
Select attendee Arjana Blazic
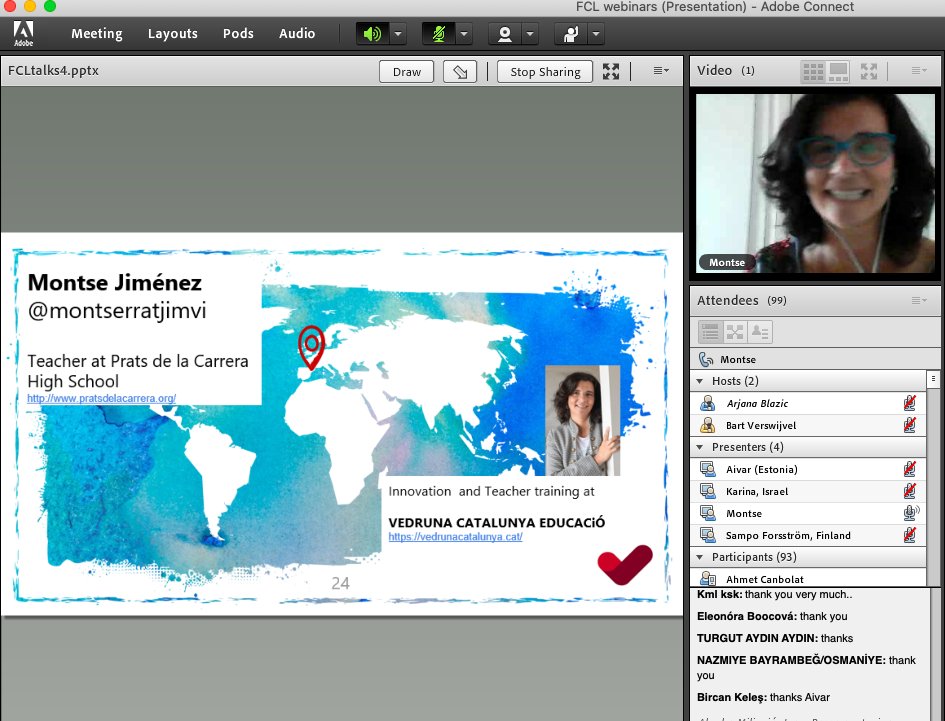(x=808, y=403)
